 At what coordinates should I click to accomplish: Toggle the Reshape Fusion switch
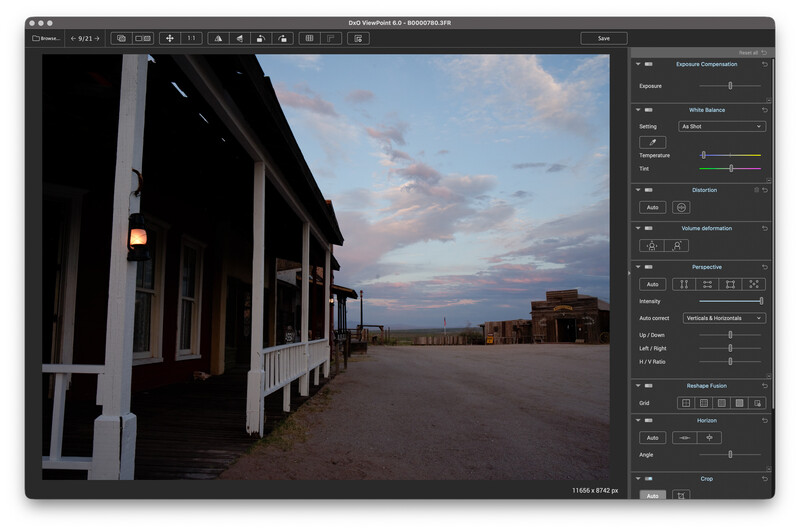tap(648, 386)
